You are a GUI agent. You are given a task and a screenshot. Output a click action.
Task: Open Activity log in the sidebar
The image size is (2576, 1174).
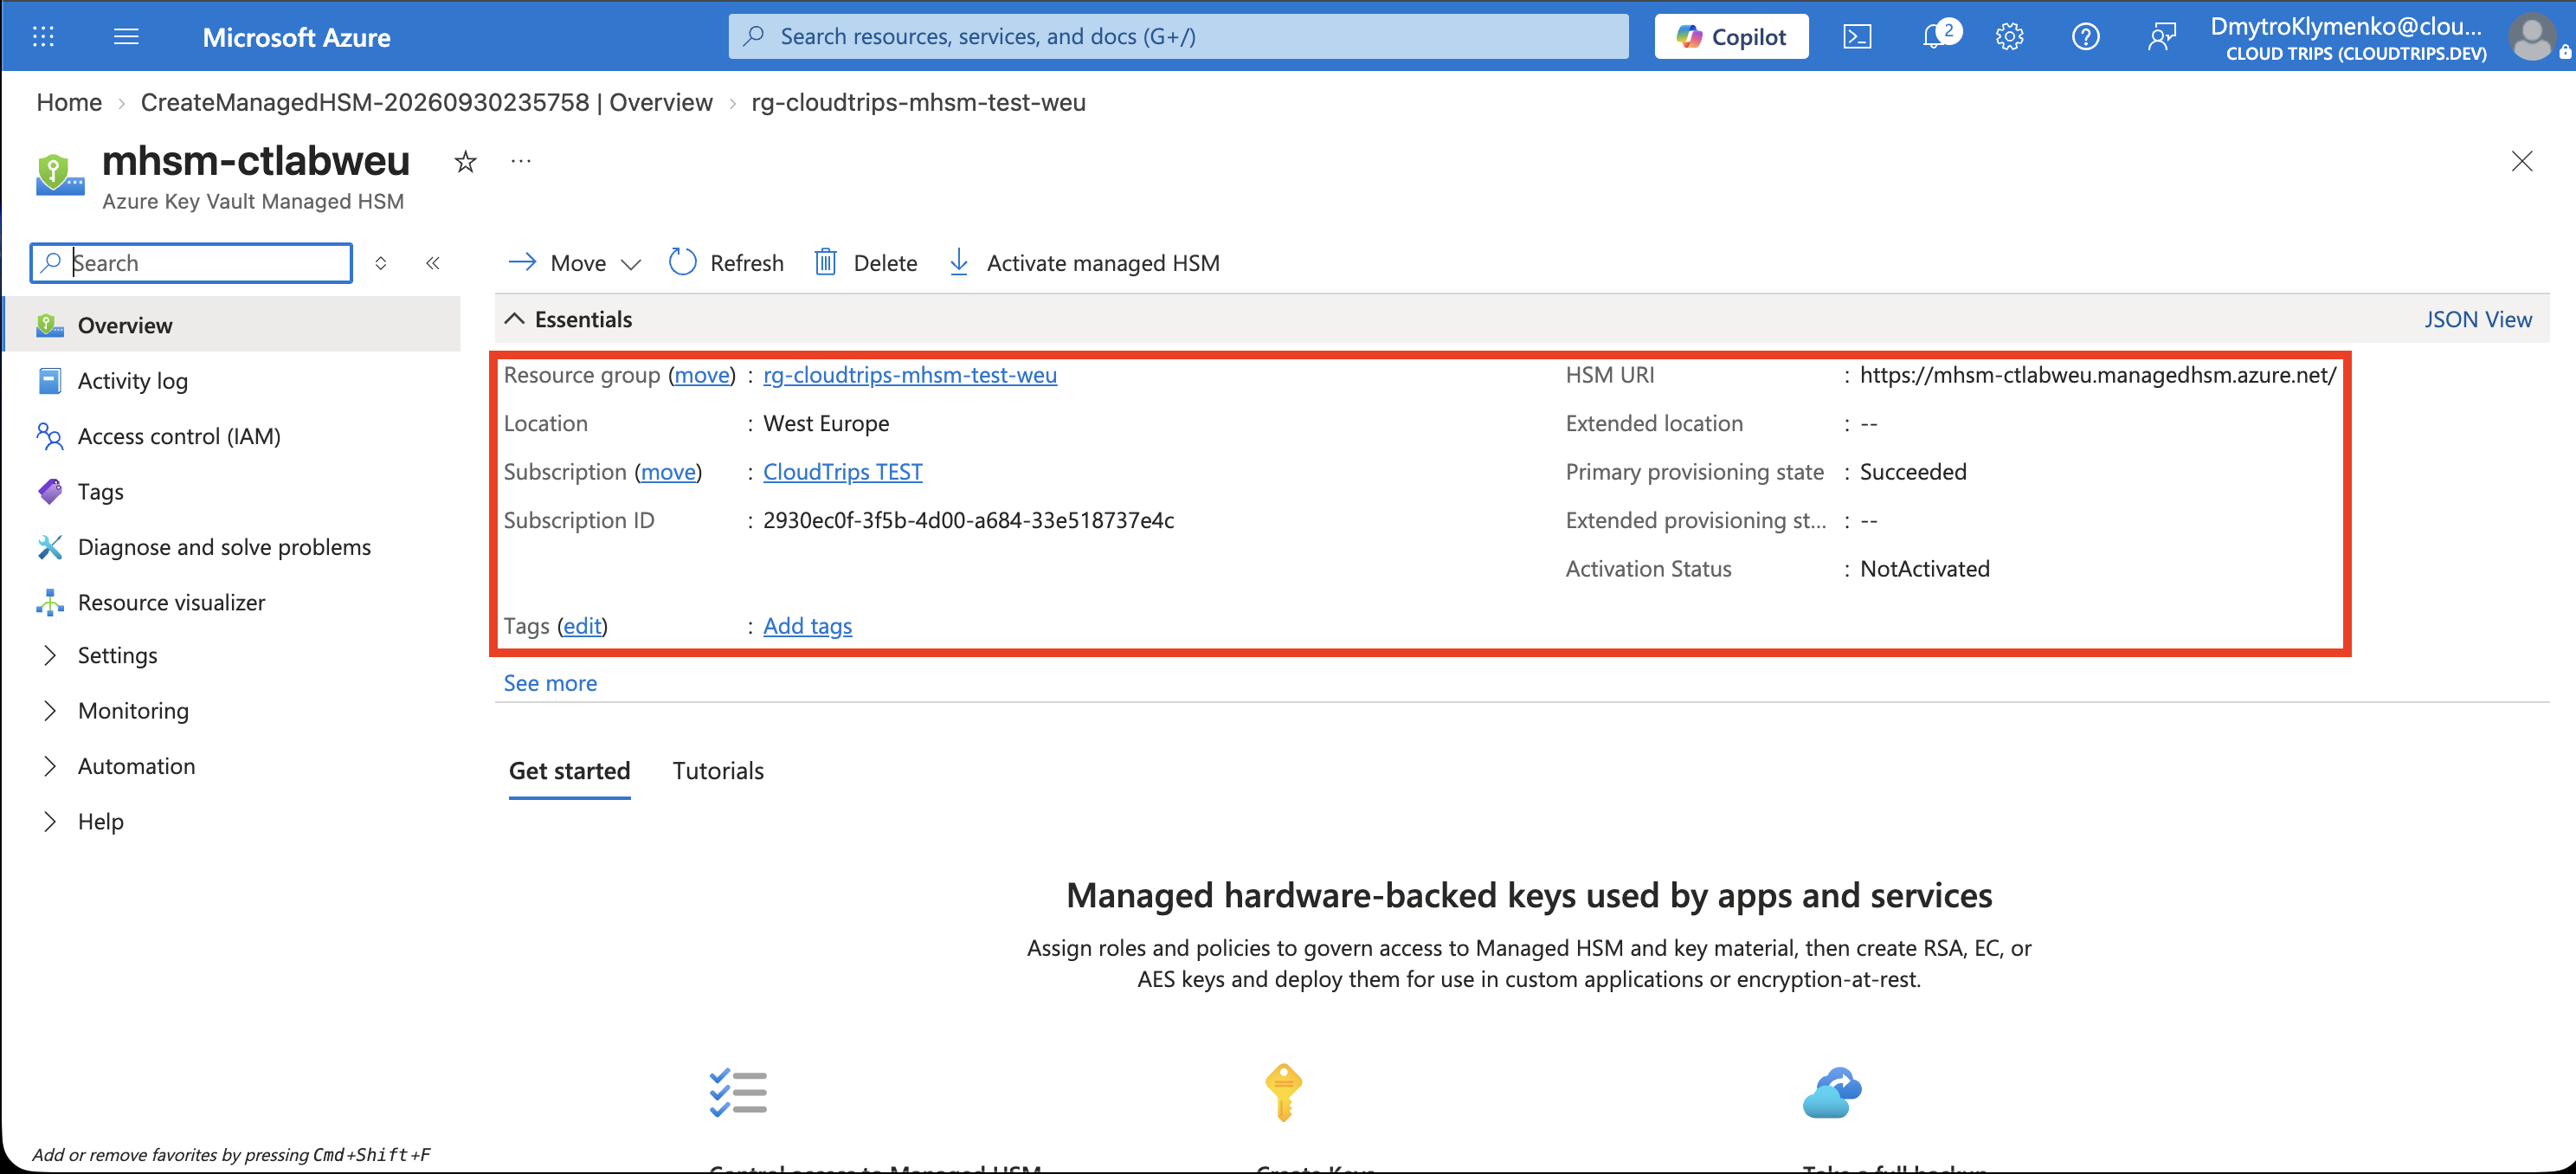click(x=133, y=381)
